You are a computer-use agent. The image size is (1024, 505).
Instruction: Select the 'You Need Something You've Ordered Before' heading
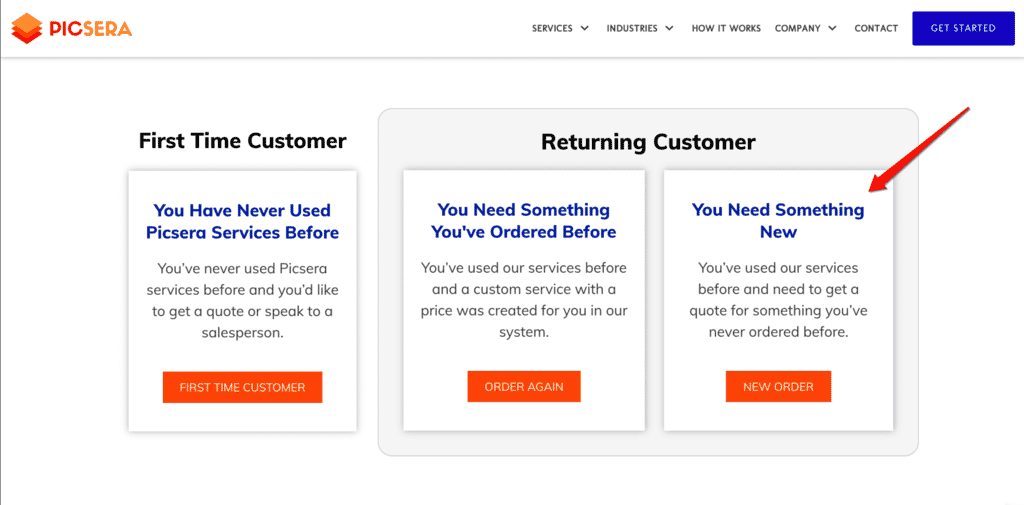(x=524, y=221)
